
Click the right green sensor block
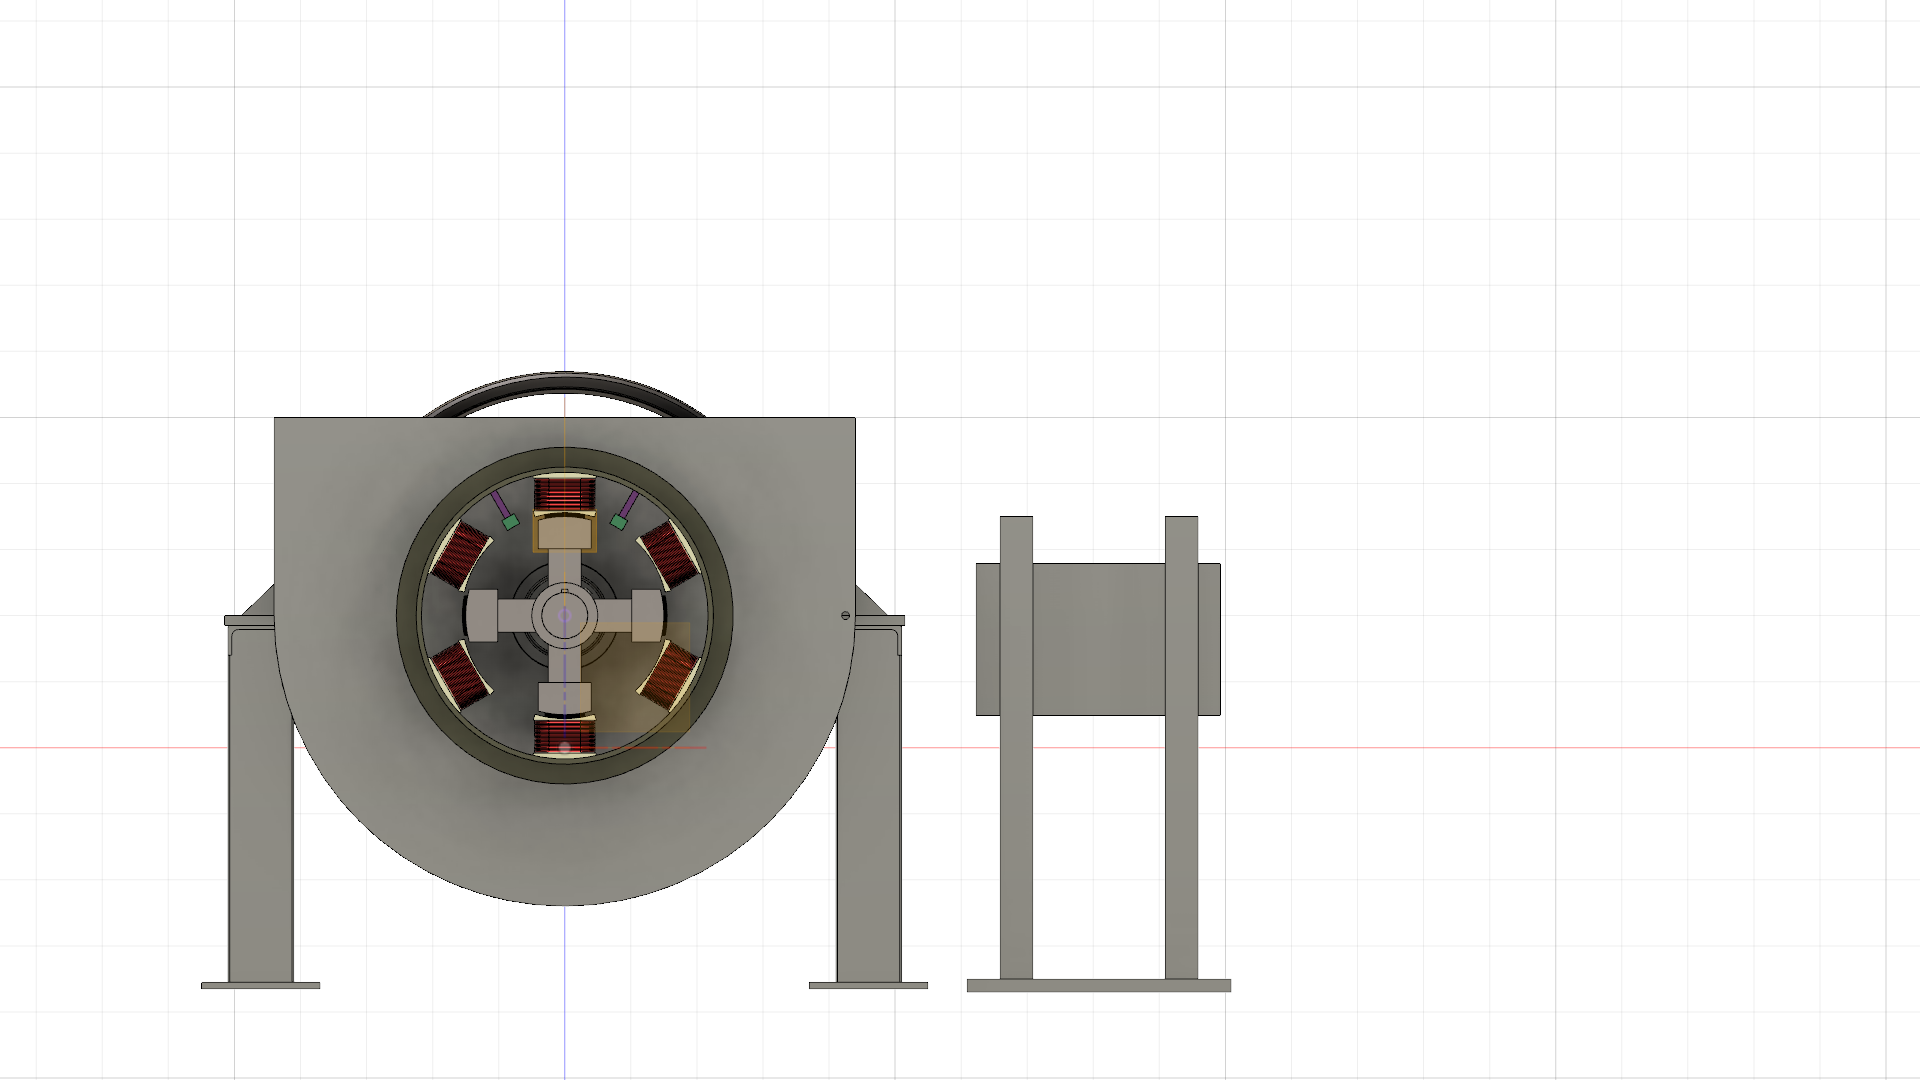tap(619, 521)
